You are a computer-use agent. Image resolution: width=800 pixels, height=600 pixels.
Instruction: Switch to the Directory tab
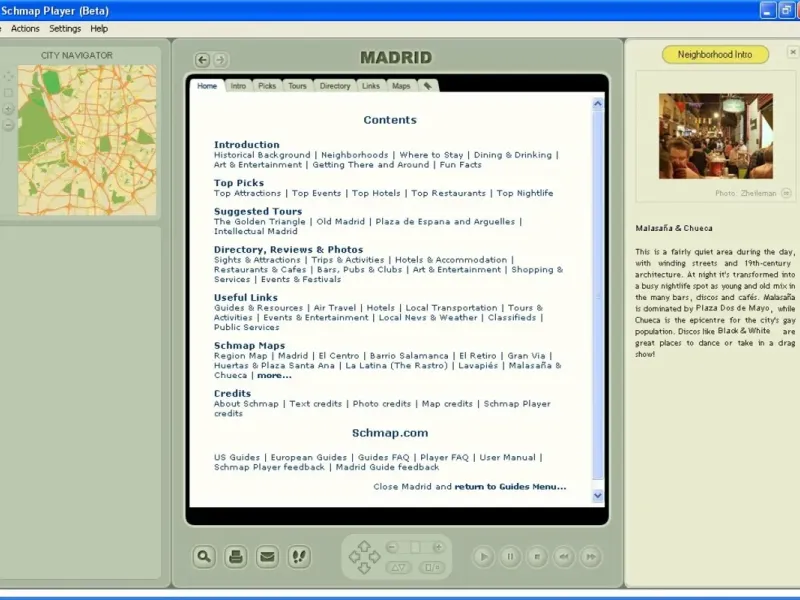335,86
